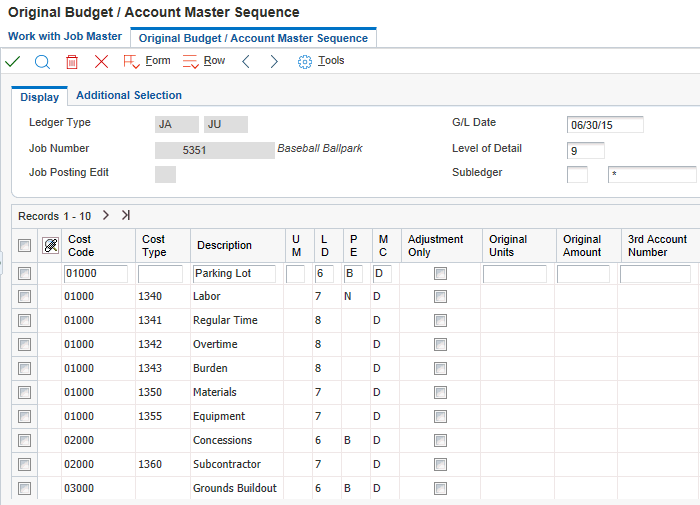700x505 pixels.
Task: Toggle Adjustment Only for Overtime row
Action: point(441,344)
